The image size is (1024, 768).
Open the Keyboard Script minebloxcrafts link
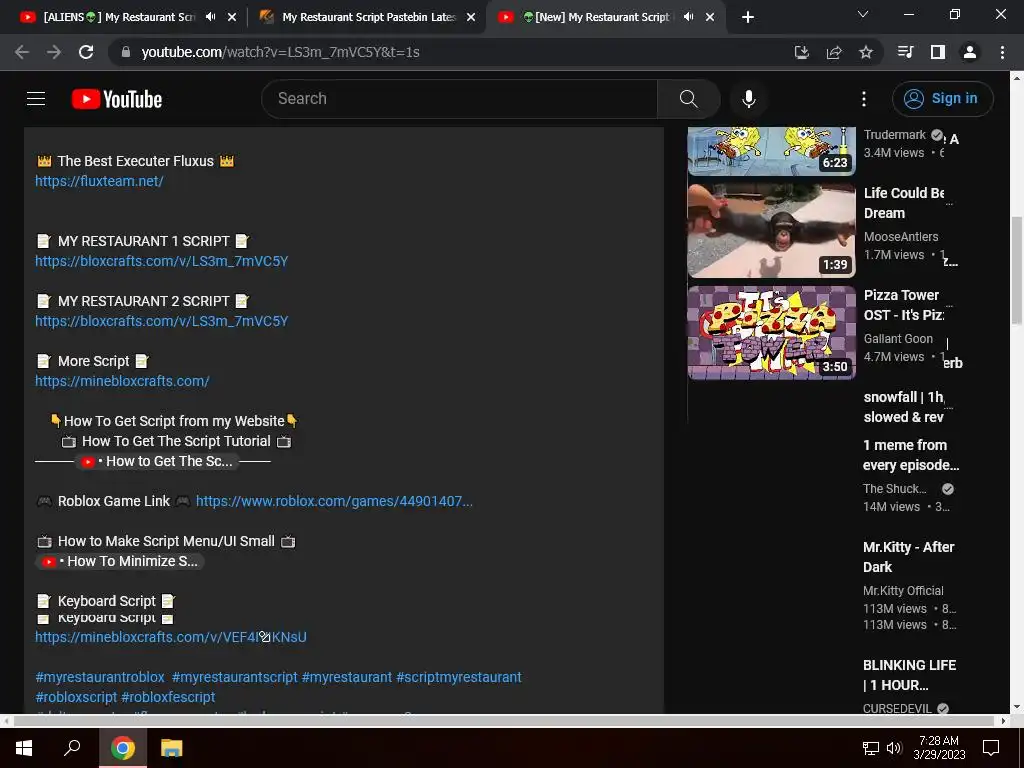point(170,637)
